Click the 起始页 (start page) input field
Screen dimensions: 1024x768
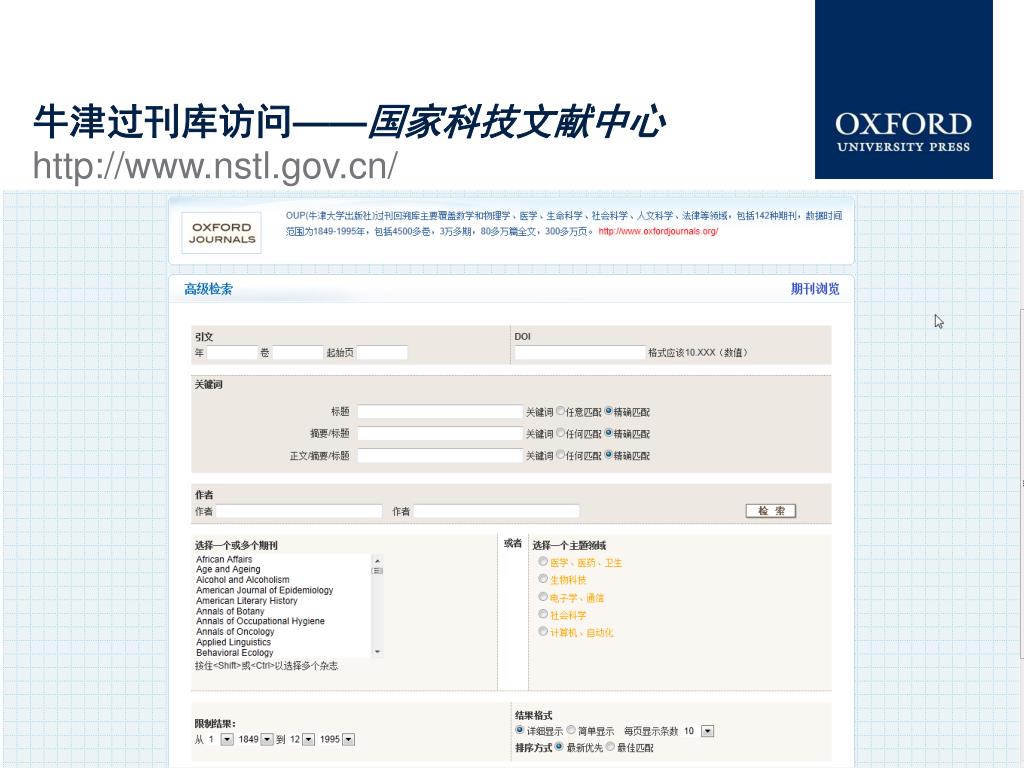click(382, 353)
